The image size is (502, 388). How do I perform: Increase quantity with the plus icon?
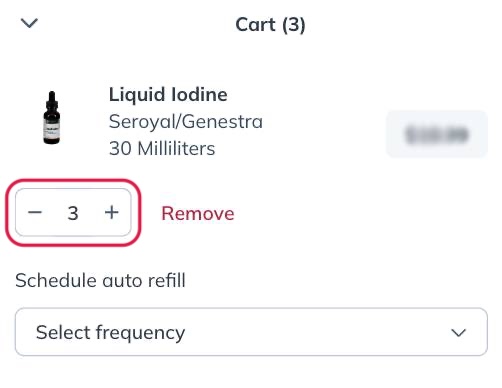[x=112, y=212]
